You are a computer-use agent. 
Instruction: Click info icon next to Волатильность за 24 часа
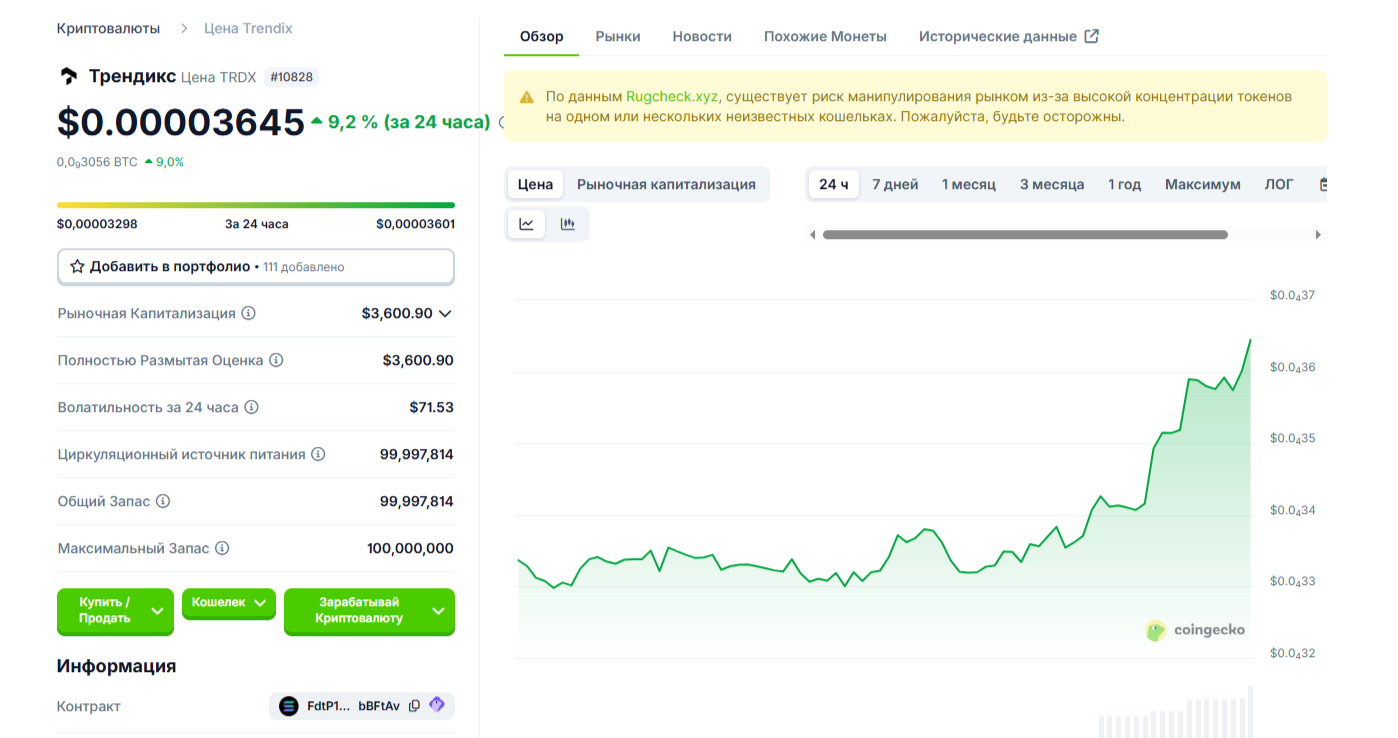[252, 407]
